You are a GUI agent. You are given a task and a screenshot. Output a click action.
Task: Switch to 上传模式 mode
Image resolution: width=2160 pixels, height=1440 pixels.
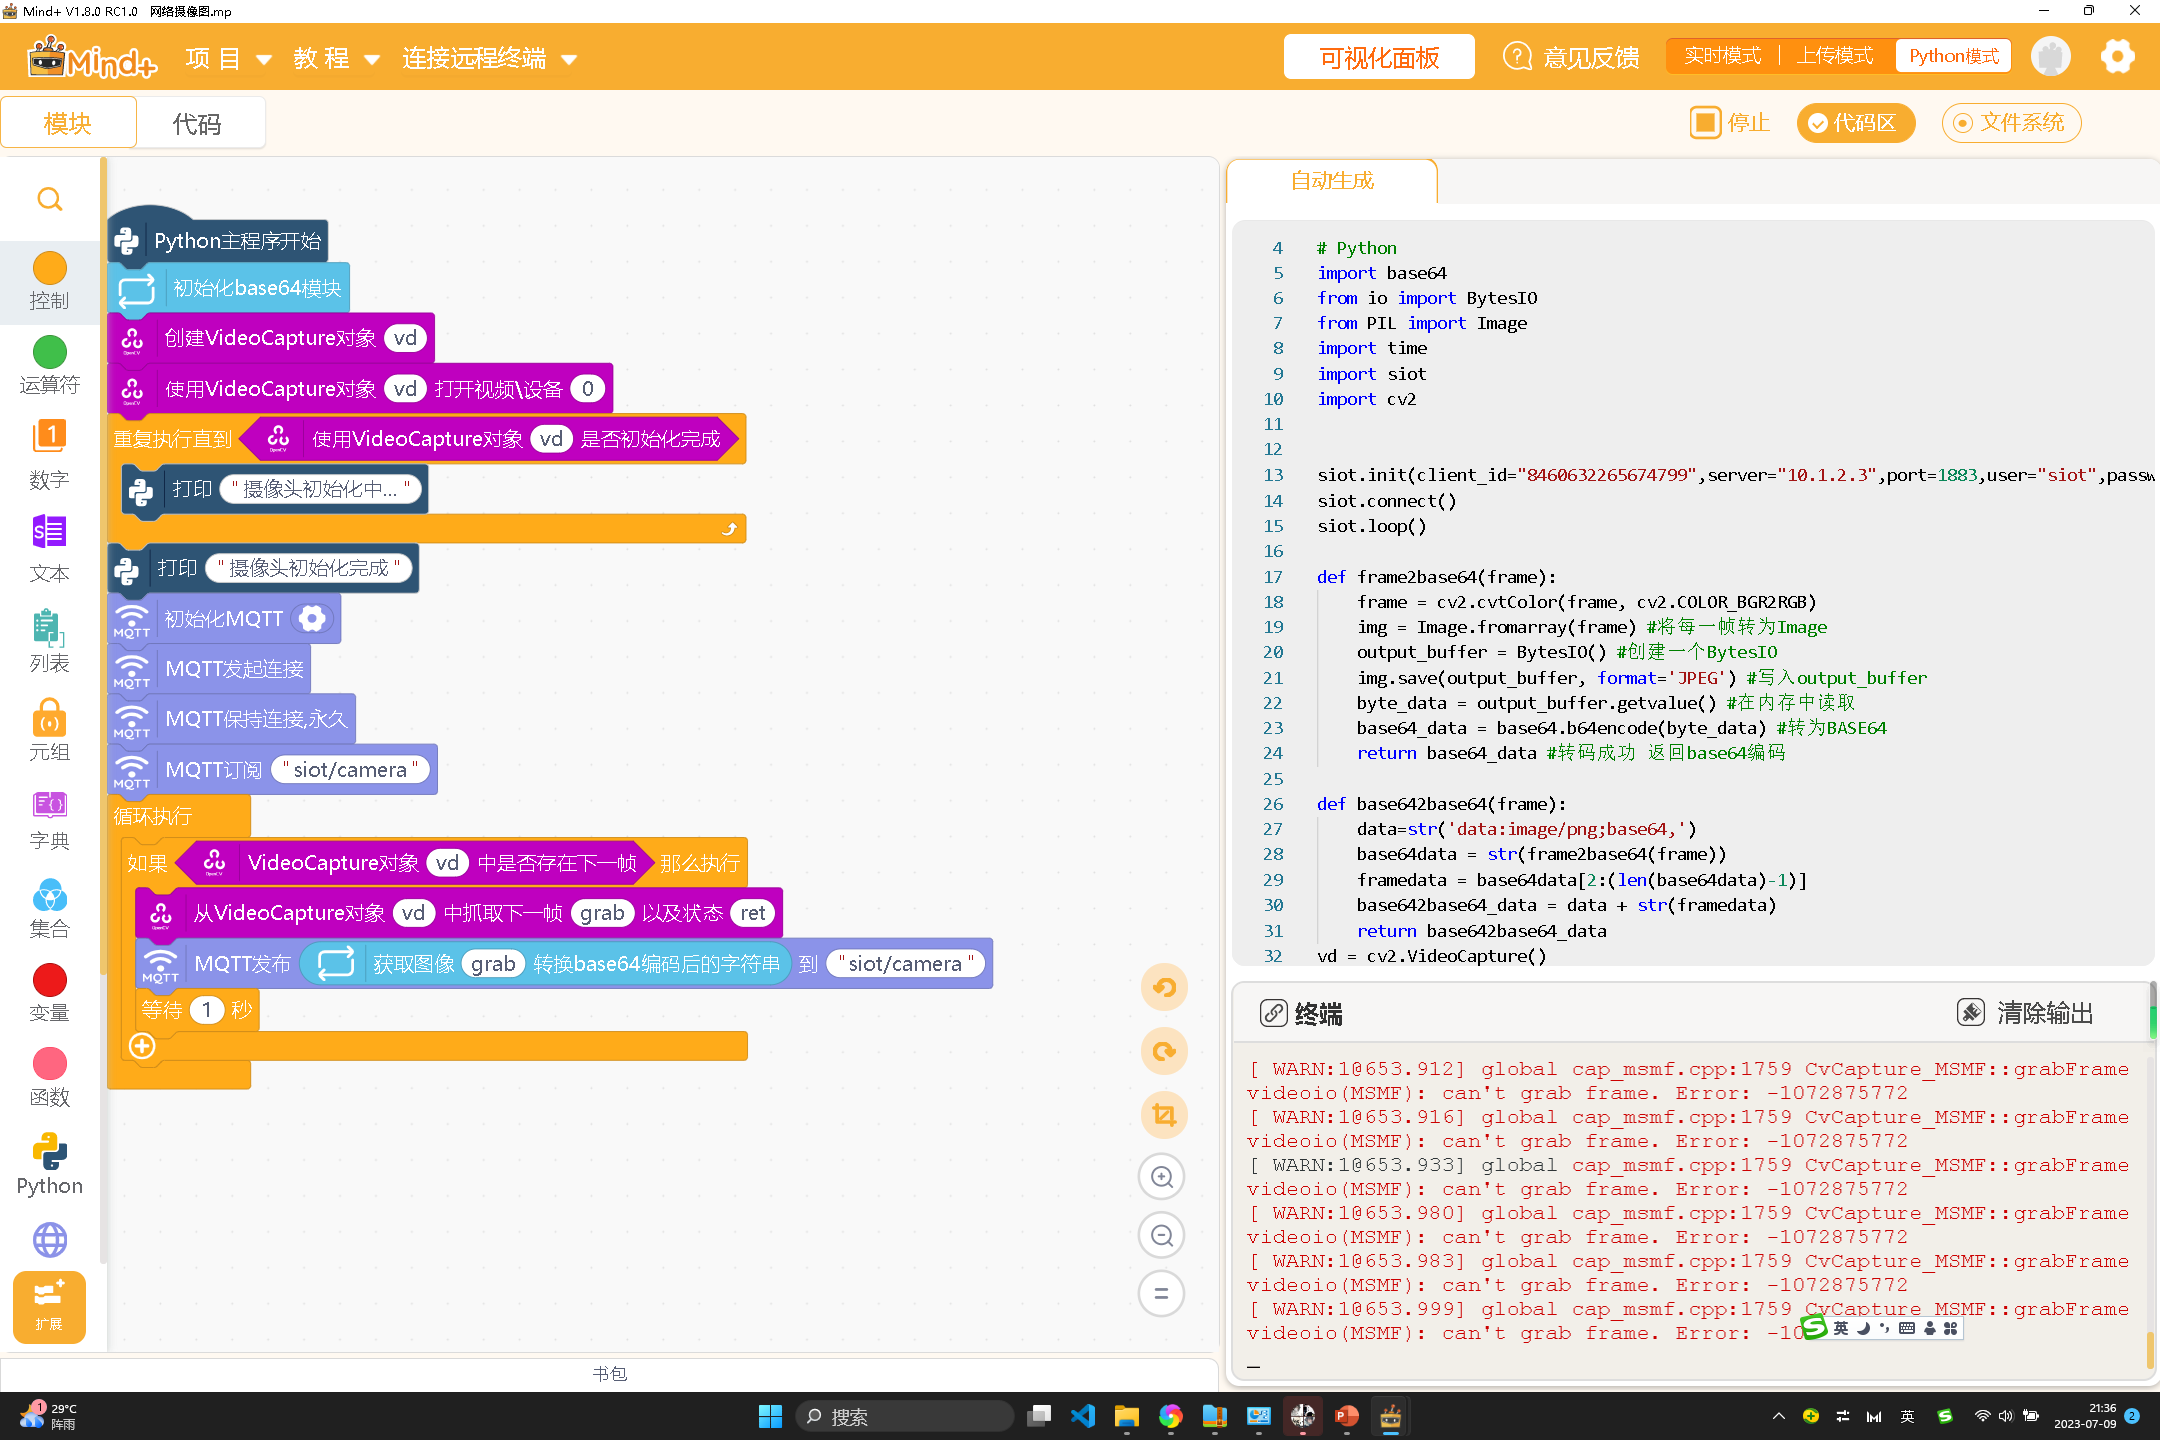point(1835,56)
